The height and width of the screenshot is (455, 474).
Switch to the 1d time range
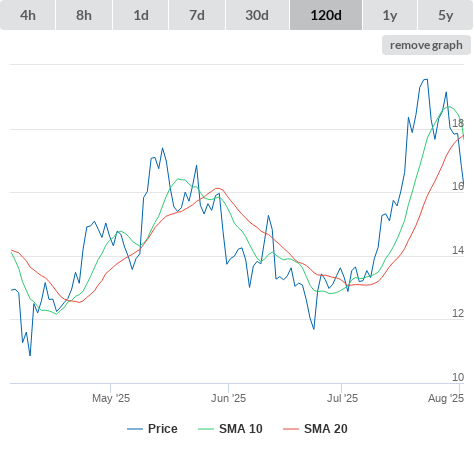141,15
